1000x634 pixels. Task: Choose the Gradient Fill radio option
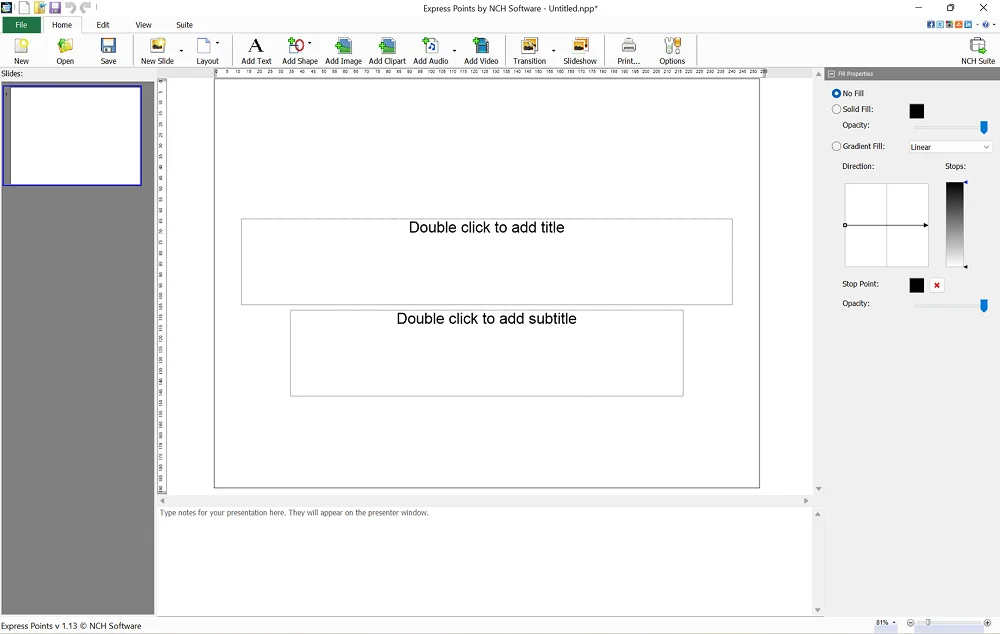(837, 147)
